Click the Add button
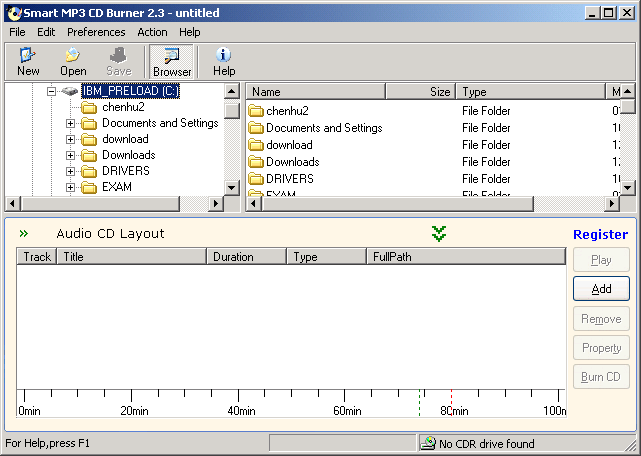 [x=601, y=289]
